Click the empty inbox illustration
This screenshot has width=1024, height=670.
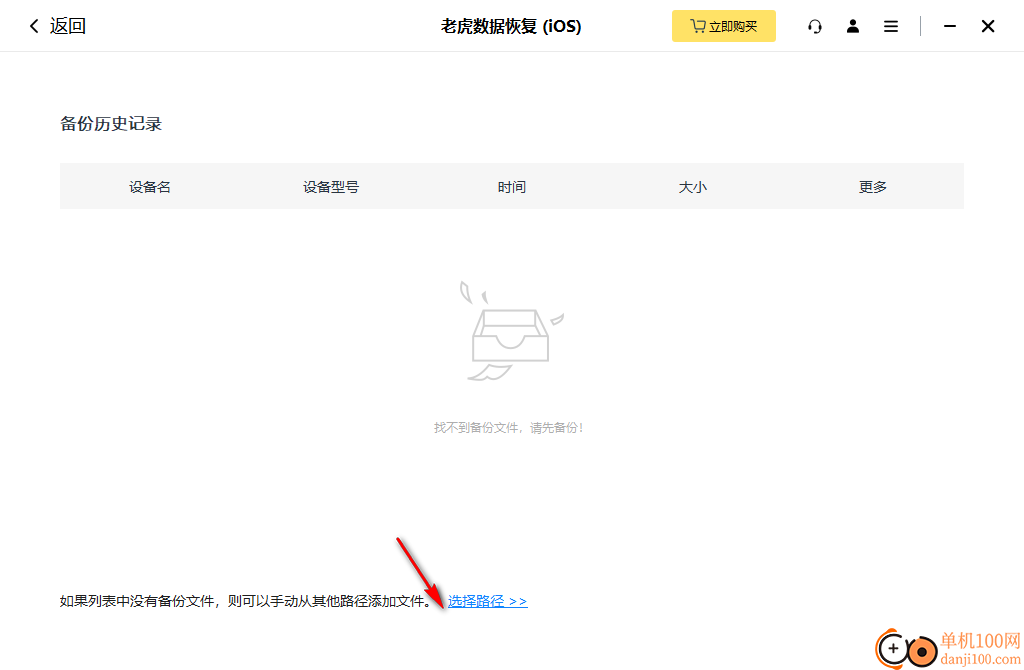click(511, 330)
